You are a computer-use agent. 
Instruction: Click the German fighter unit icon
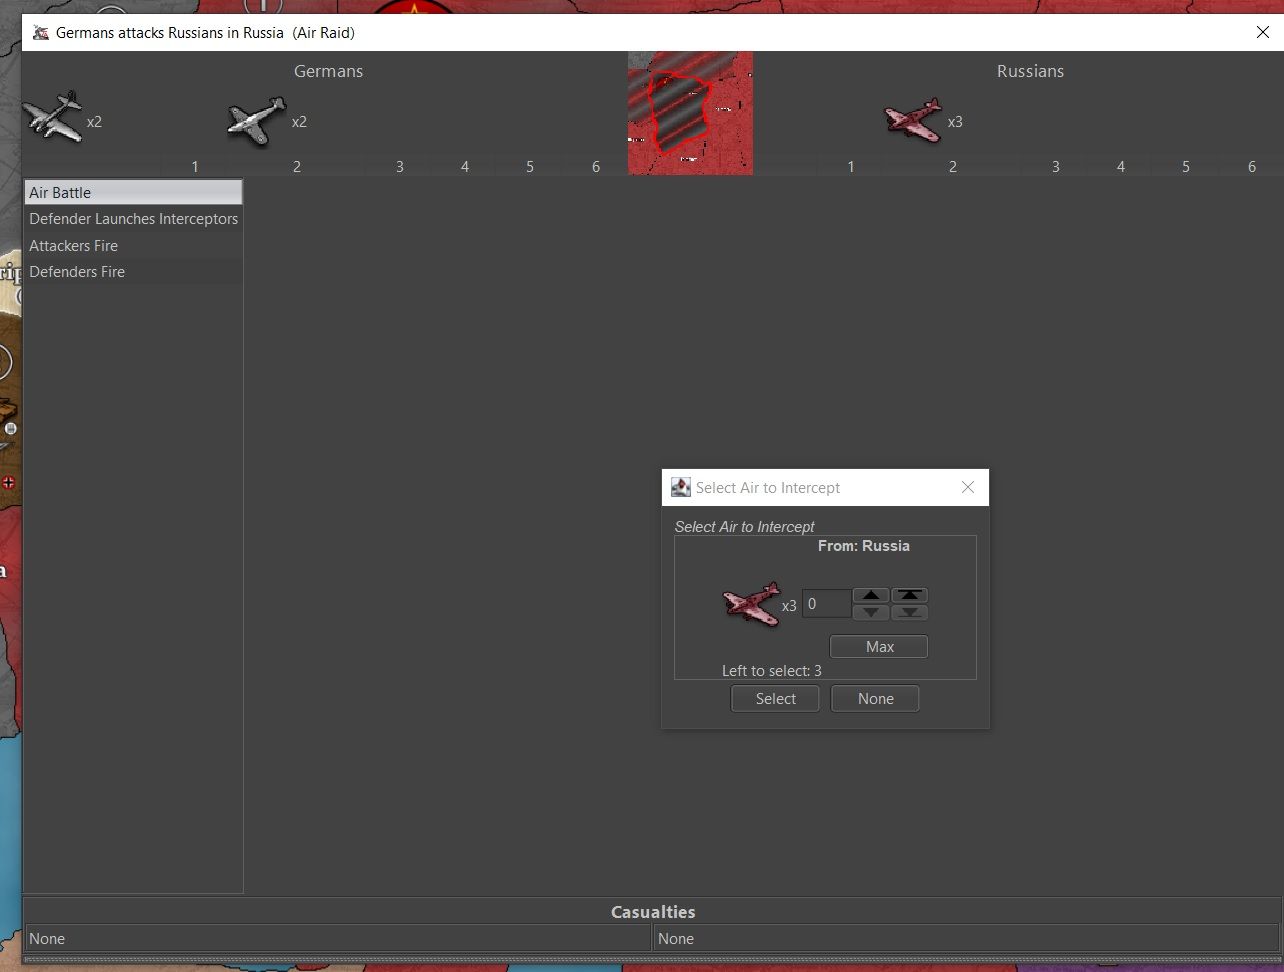point(257,121)
